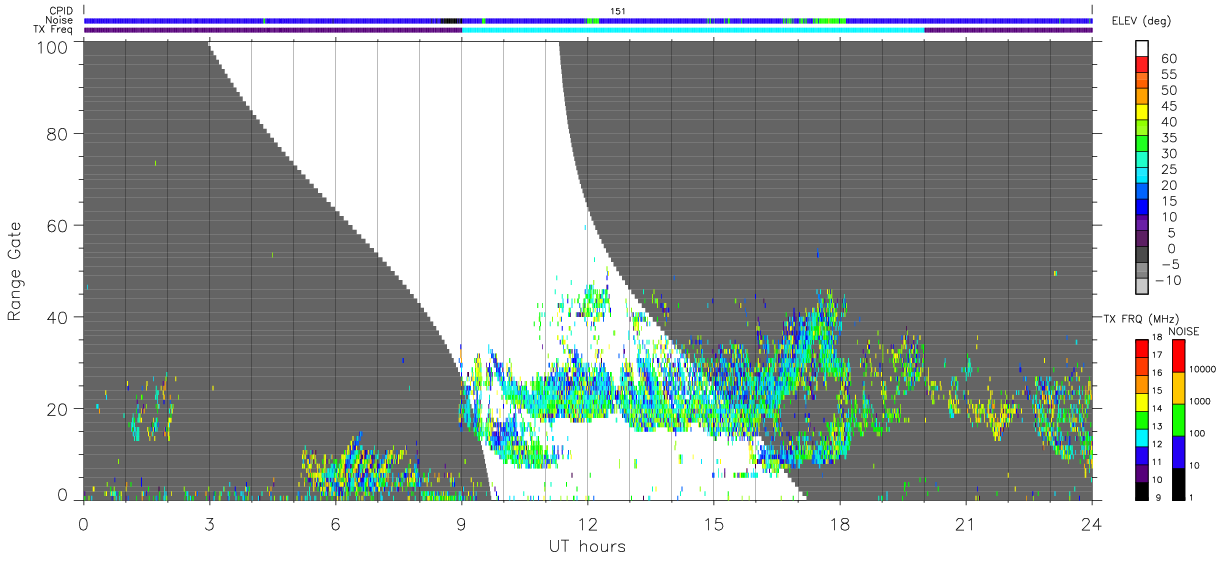Click range gate tick label 80

(x=58, y=134)
